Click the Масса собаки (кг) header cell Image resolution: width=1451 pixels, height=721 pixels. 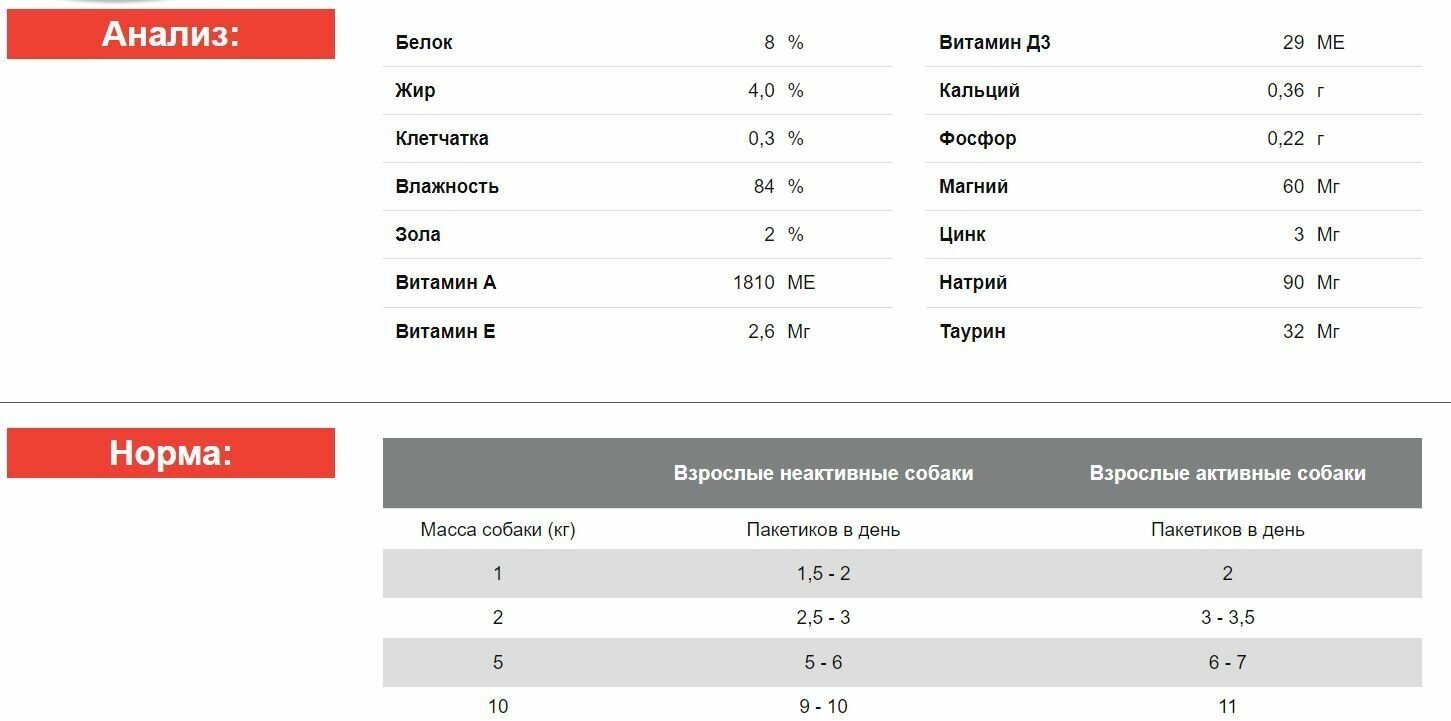498,530
